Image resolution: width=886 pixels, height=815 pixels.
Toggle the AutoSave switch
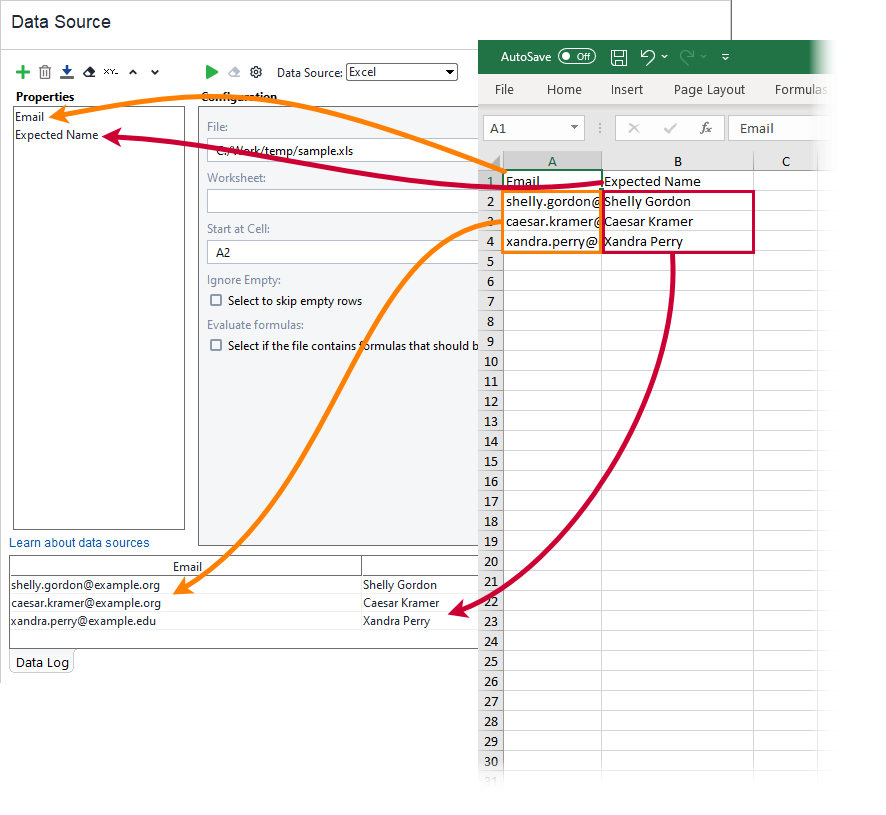pos(576,57)
